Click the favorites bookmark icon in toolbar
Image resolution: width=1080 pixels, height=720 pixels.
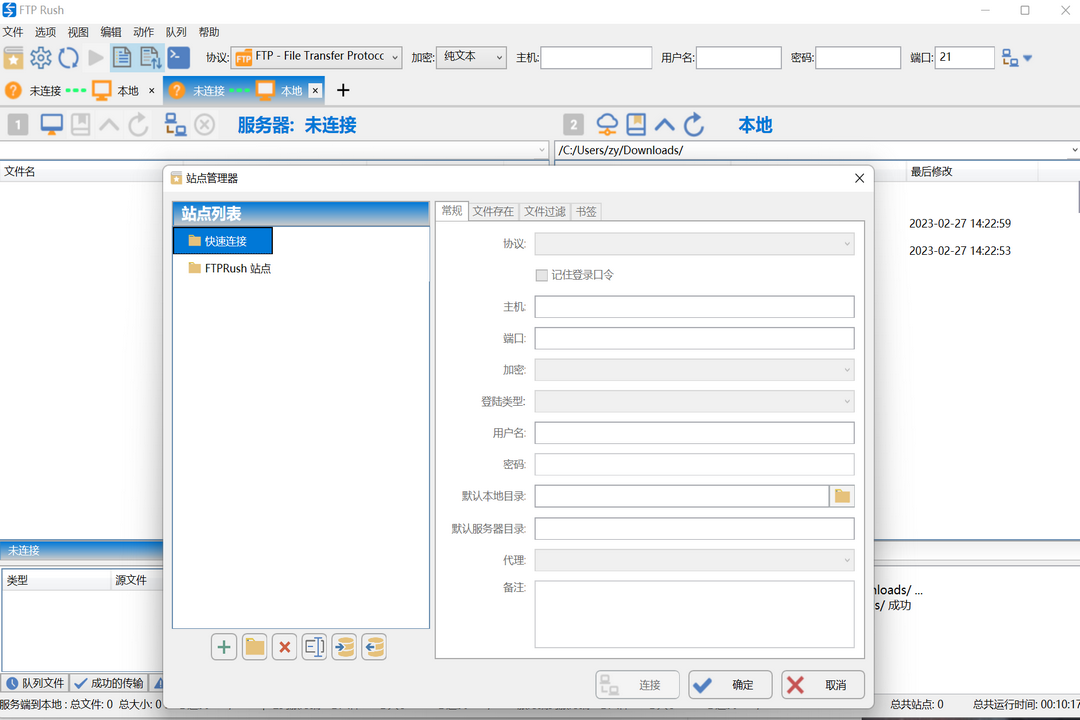point(14,57)
